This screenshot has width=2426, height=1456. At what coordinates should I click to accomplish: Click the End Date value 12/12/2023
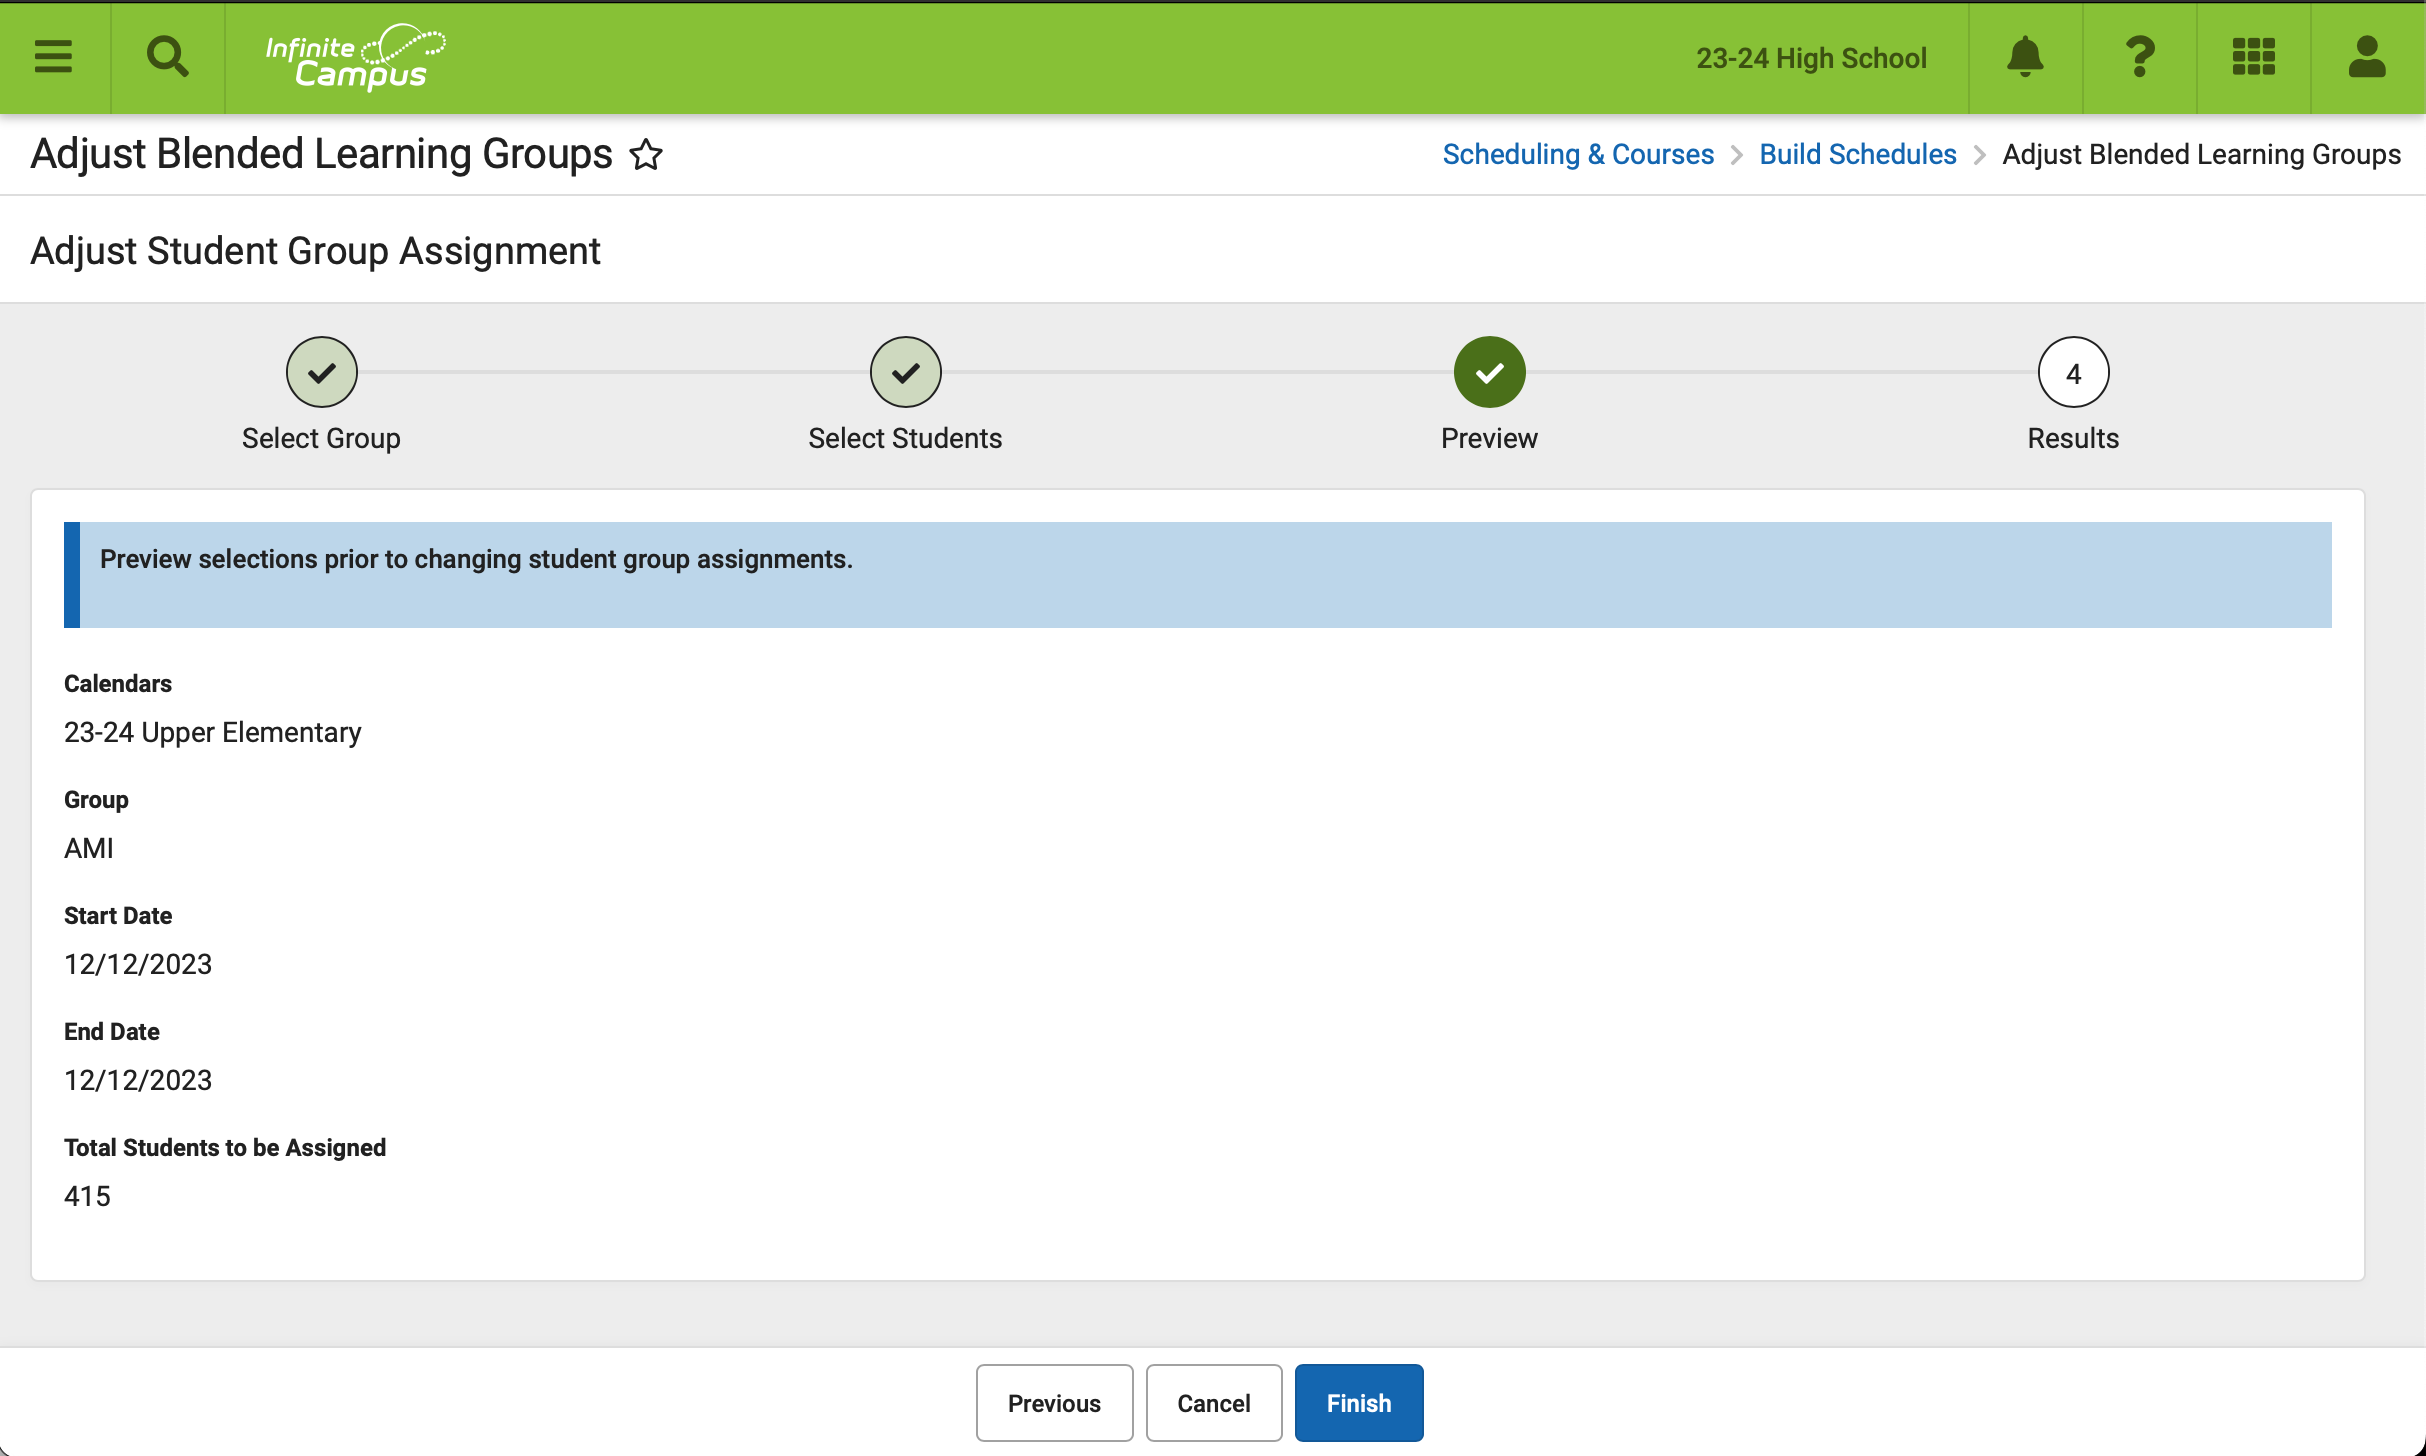(138, 1081)
